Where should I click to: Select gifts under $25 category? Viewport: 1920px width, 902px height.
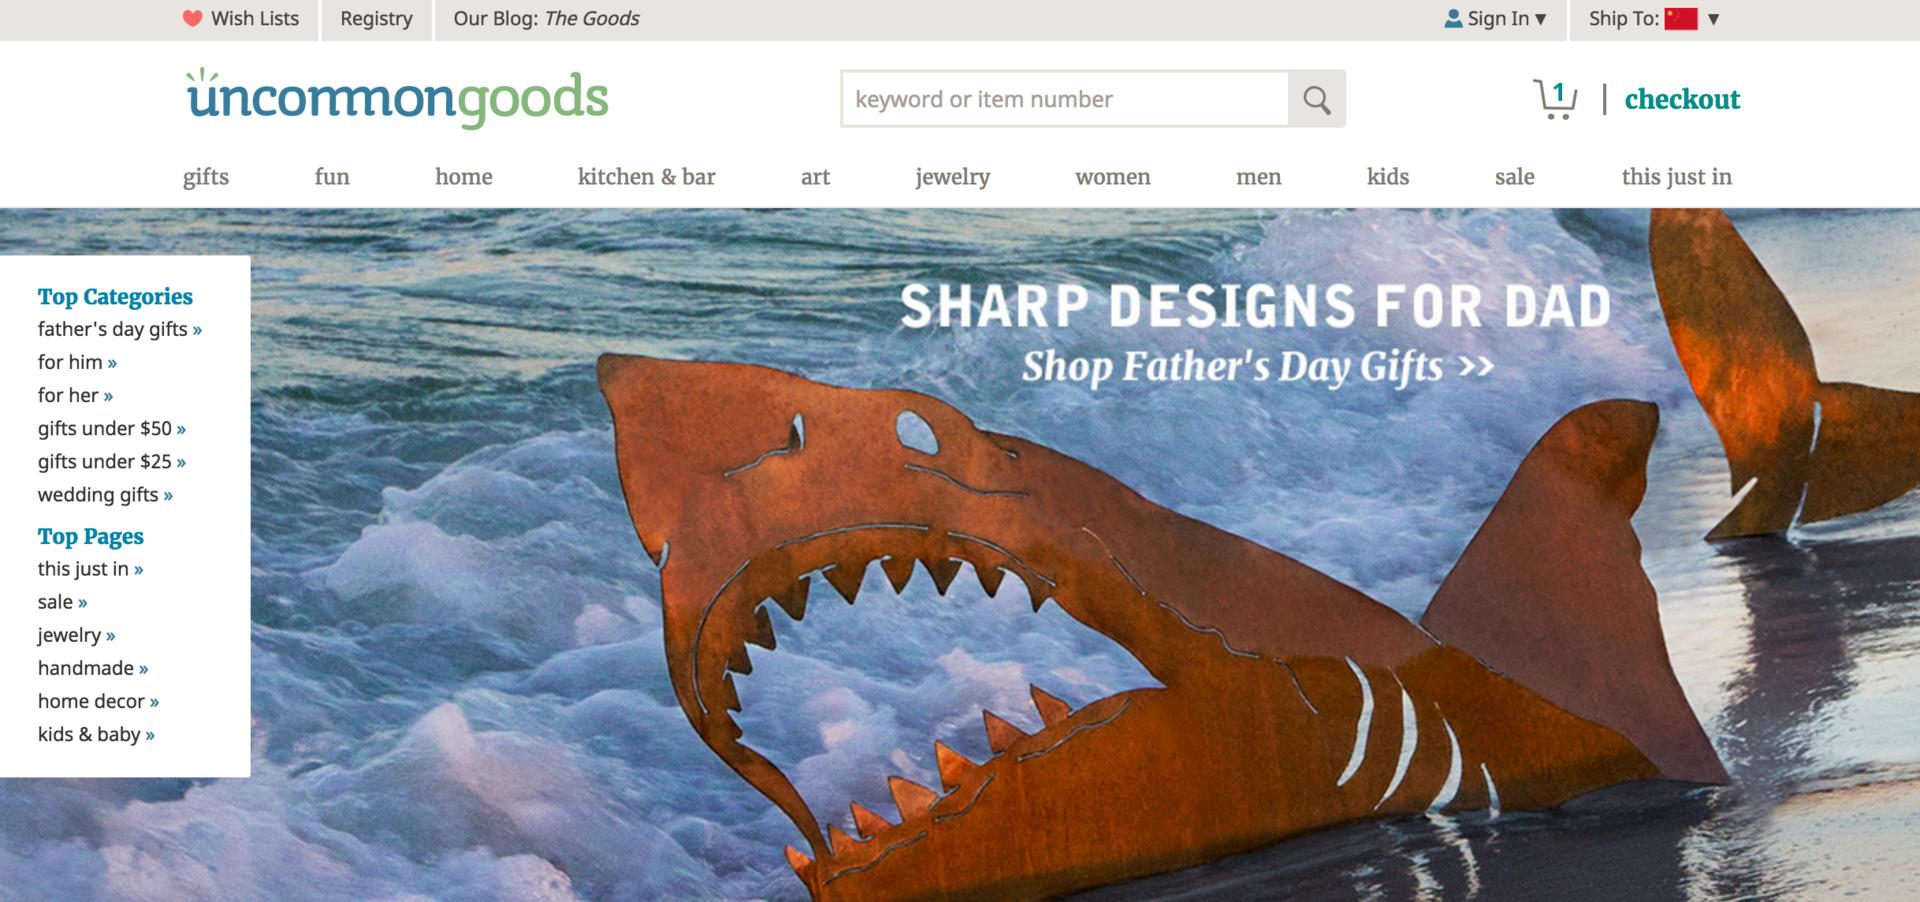(x=112, y=461)
